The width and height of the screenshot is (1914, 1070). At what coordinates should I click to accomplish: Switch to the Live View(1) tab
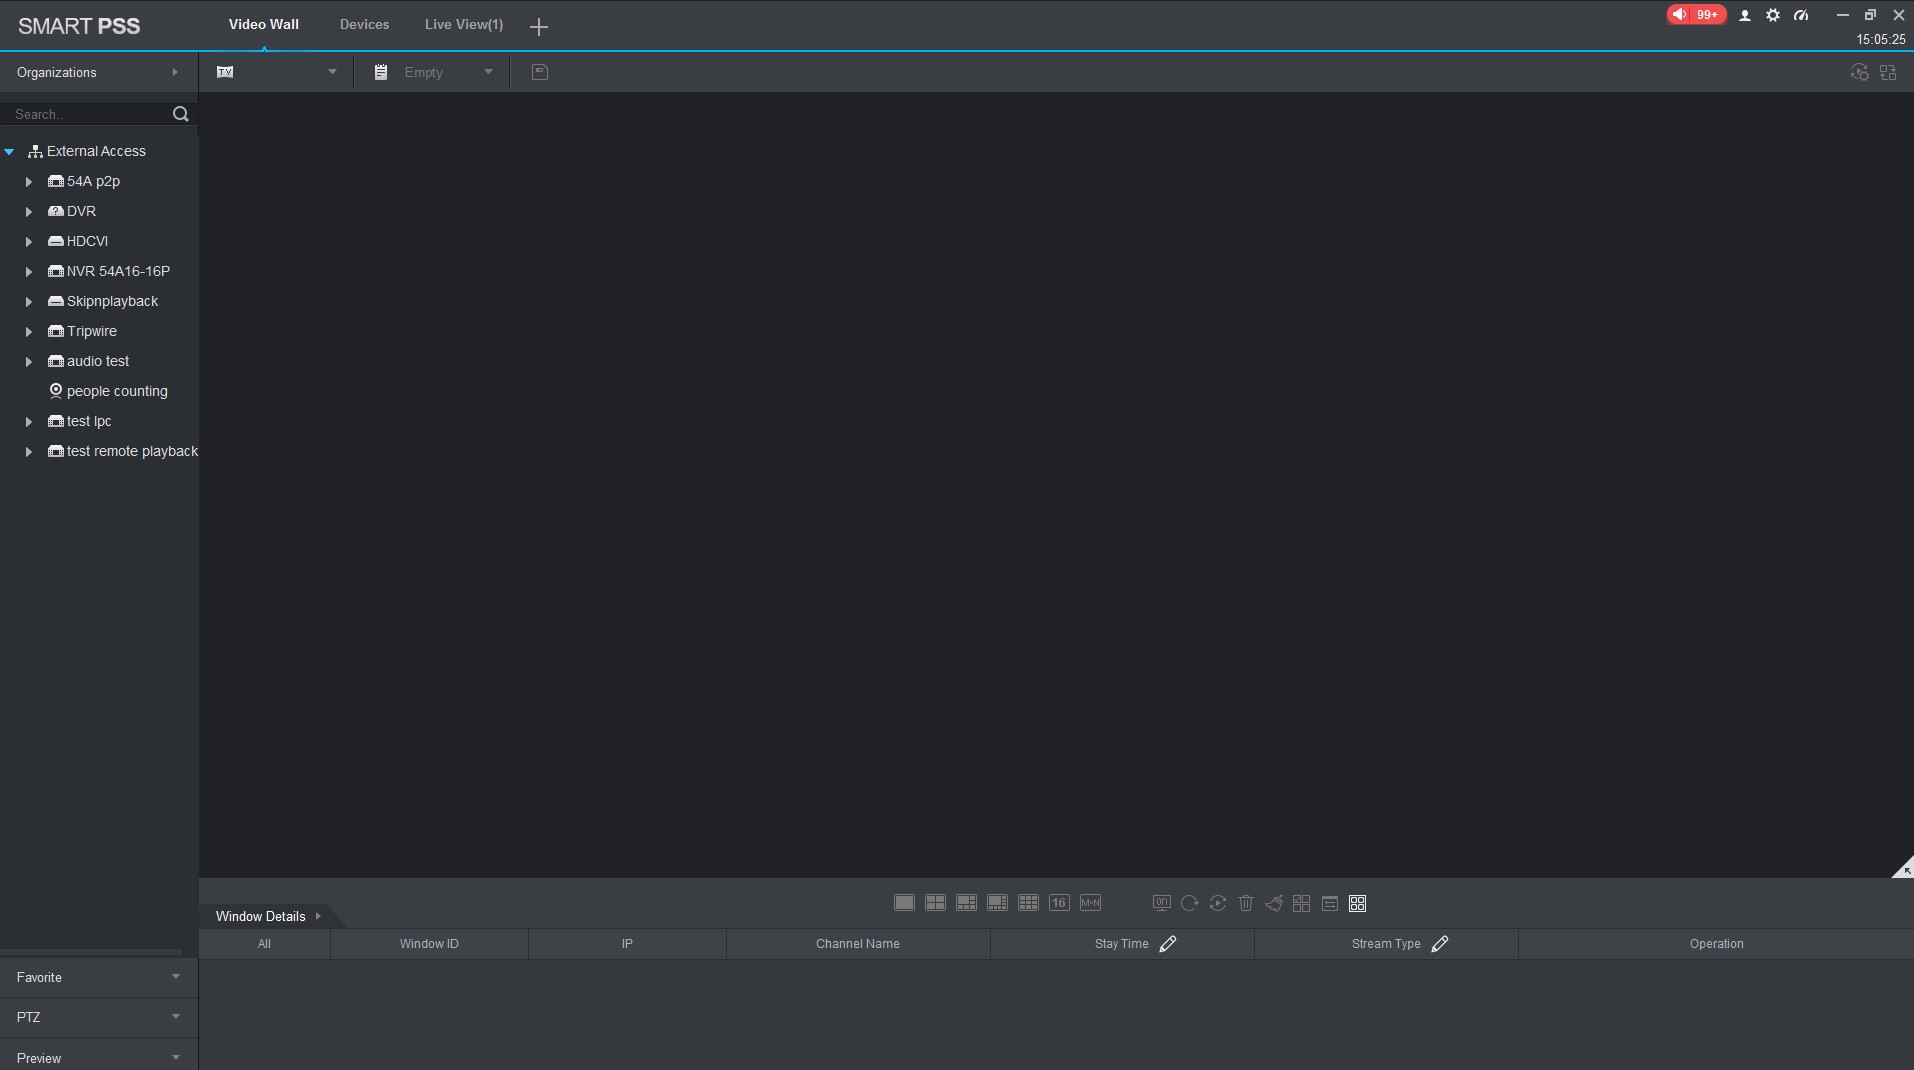(x=464, y=25)
